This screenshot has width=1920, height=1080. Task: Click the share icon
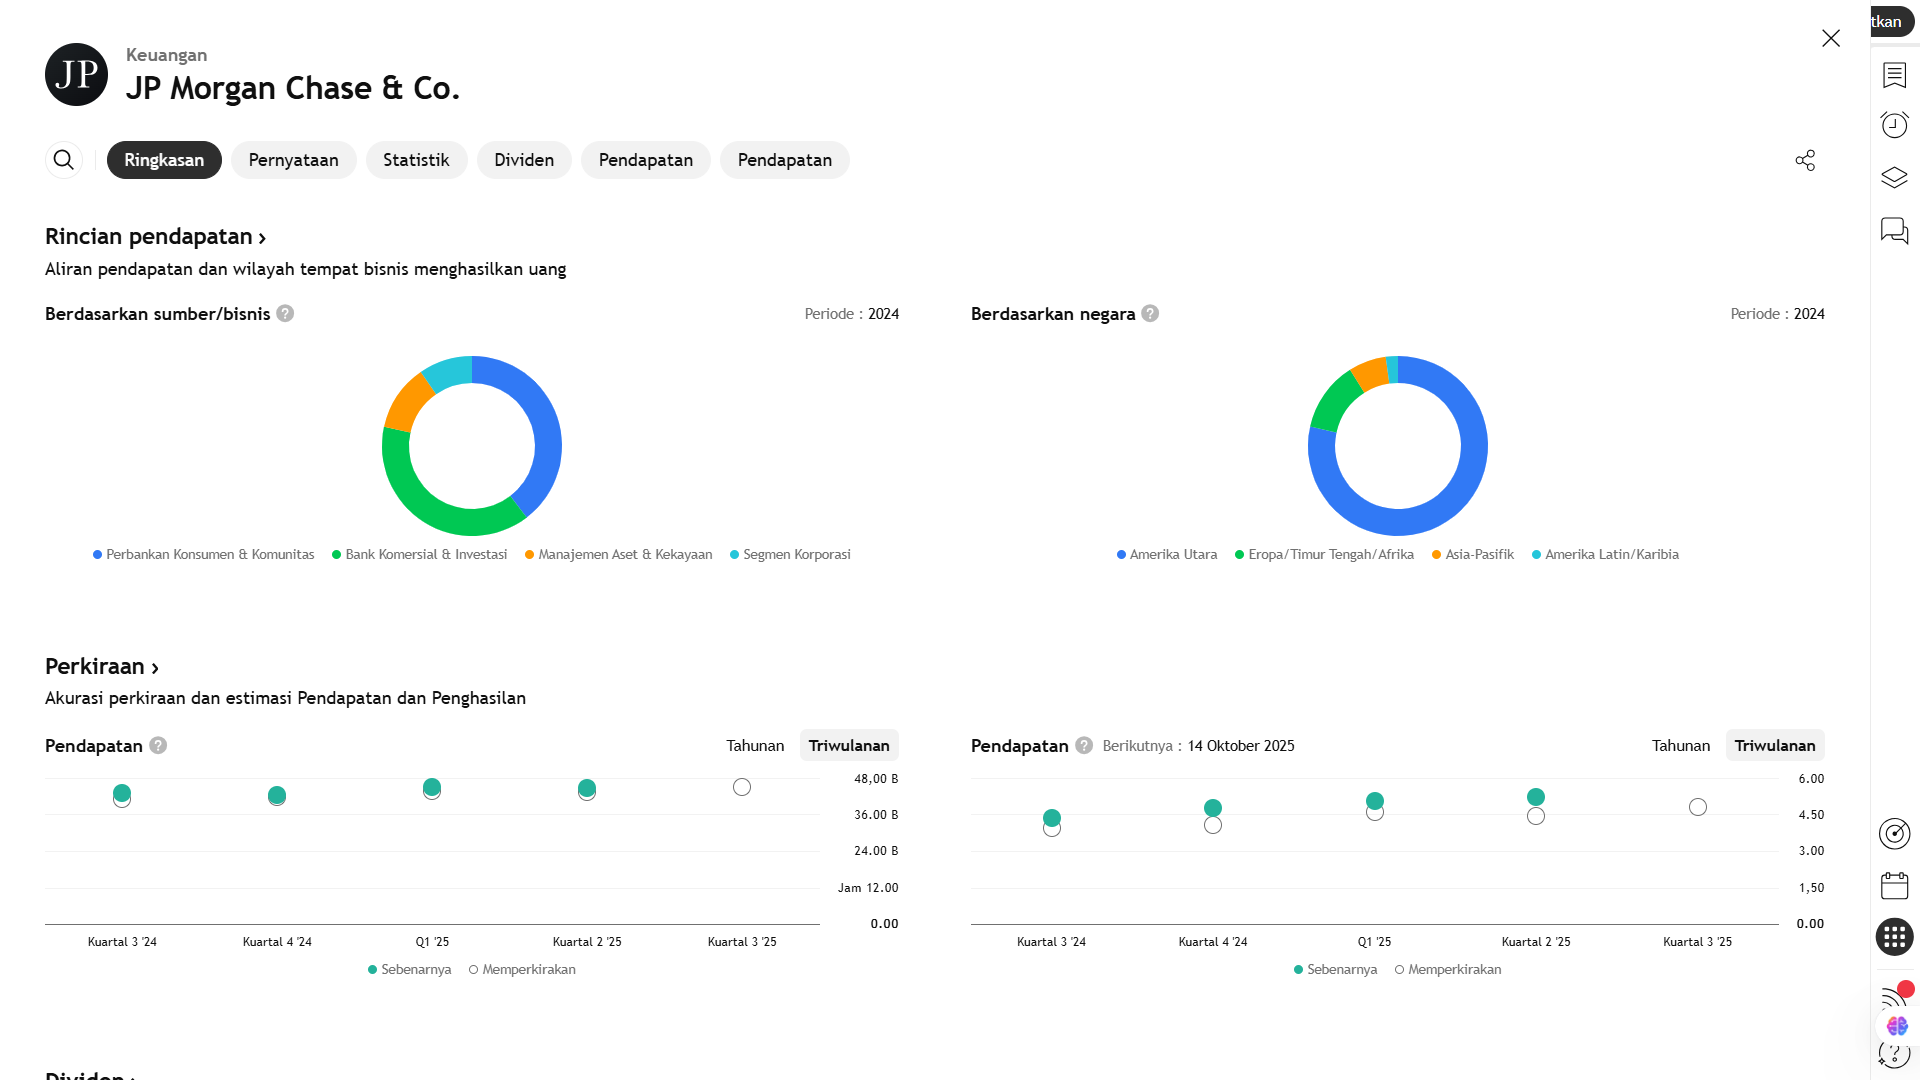(x=1805, y=160)
